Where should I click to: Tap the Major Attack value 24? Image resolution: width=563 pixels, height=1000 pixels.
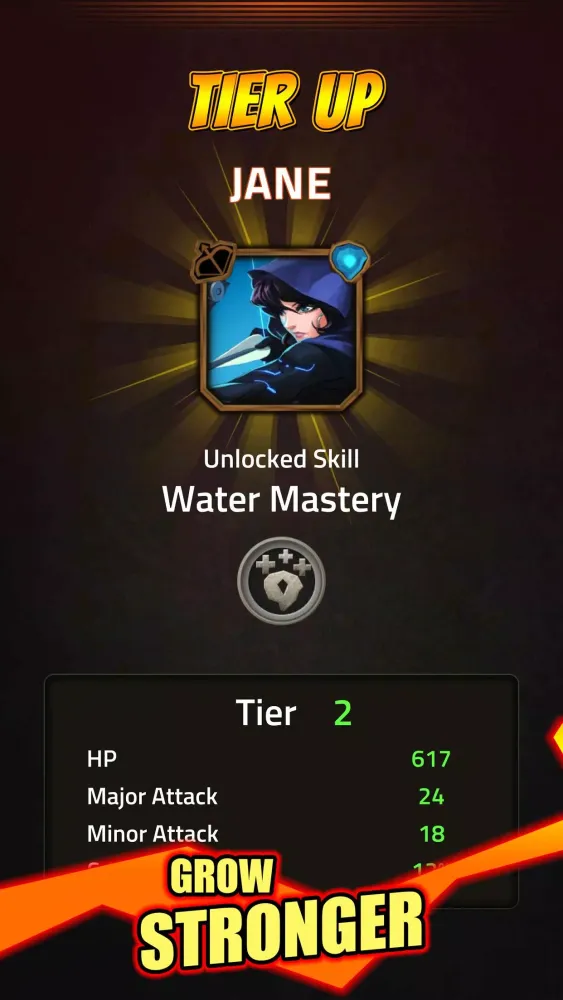tap(432, 796)
